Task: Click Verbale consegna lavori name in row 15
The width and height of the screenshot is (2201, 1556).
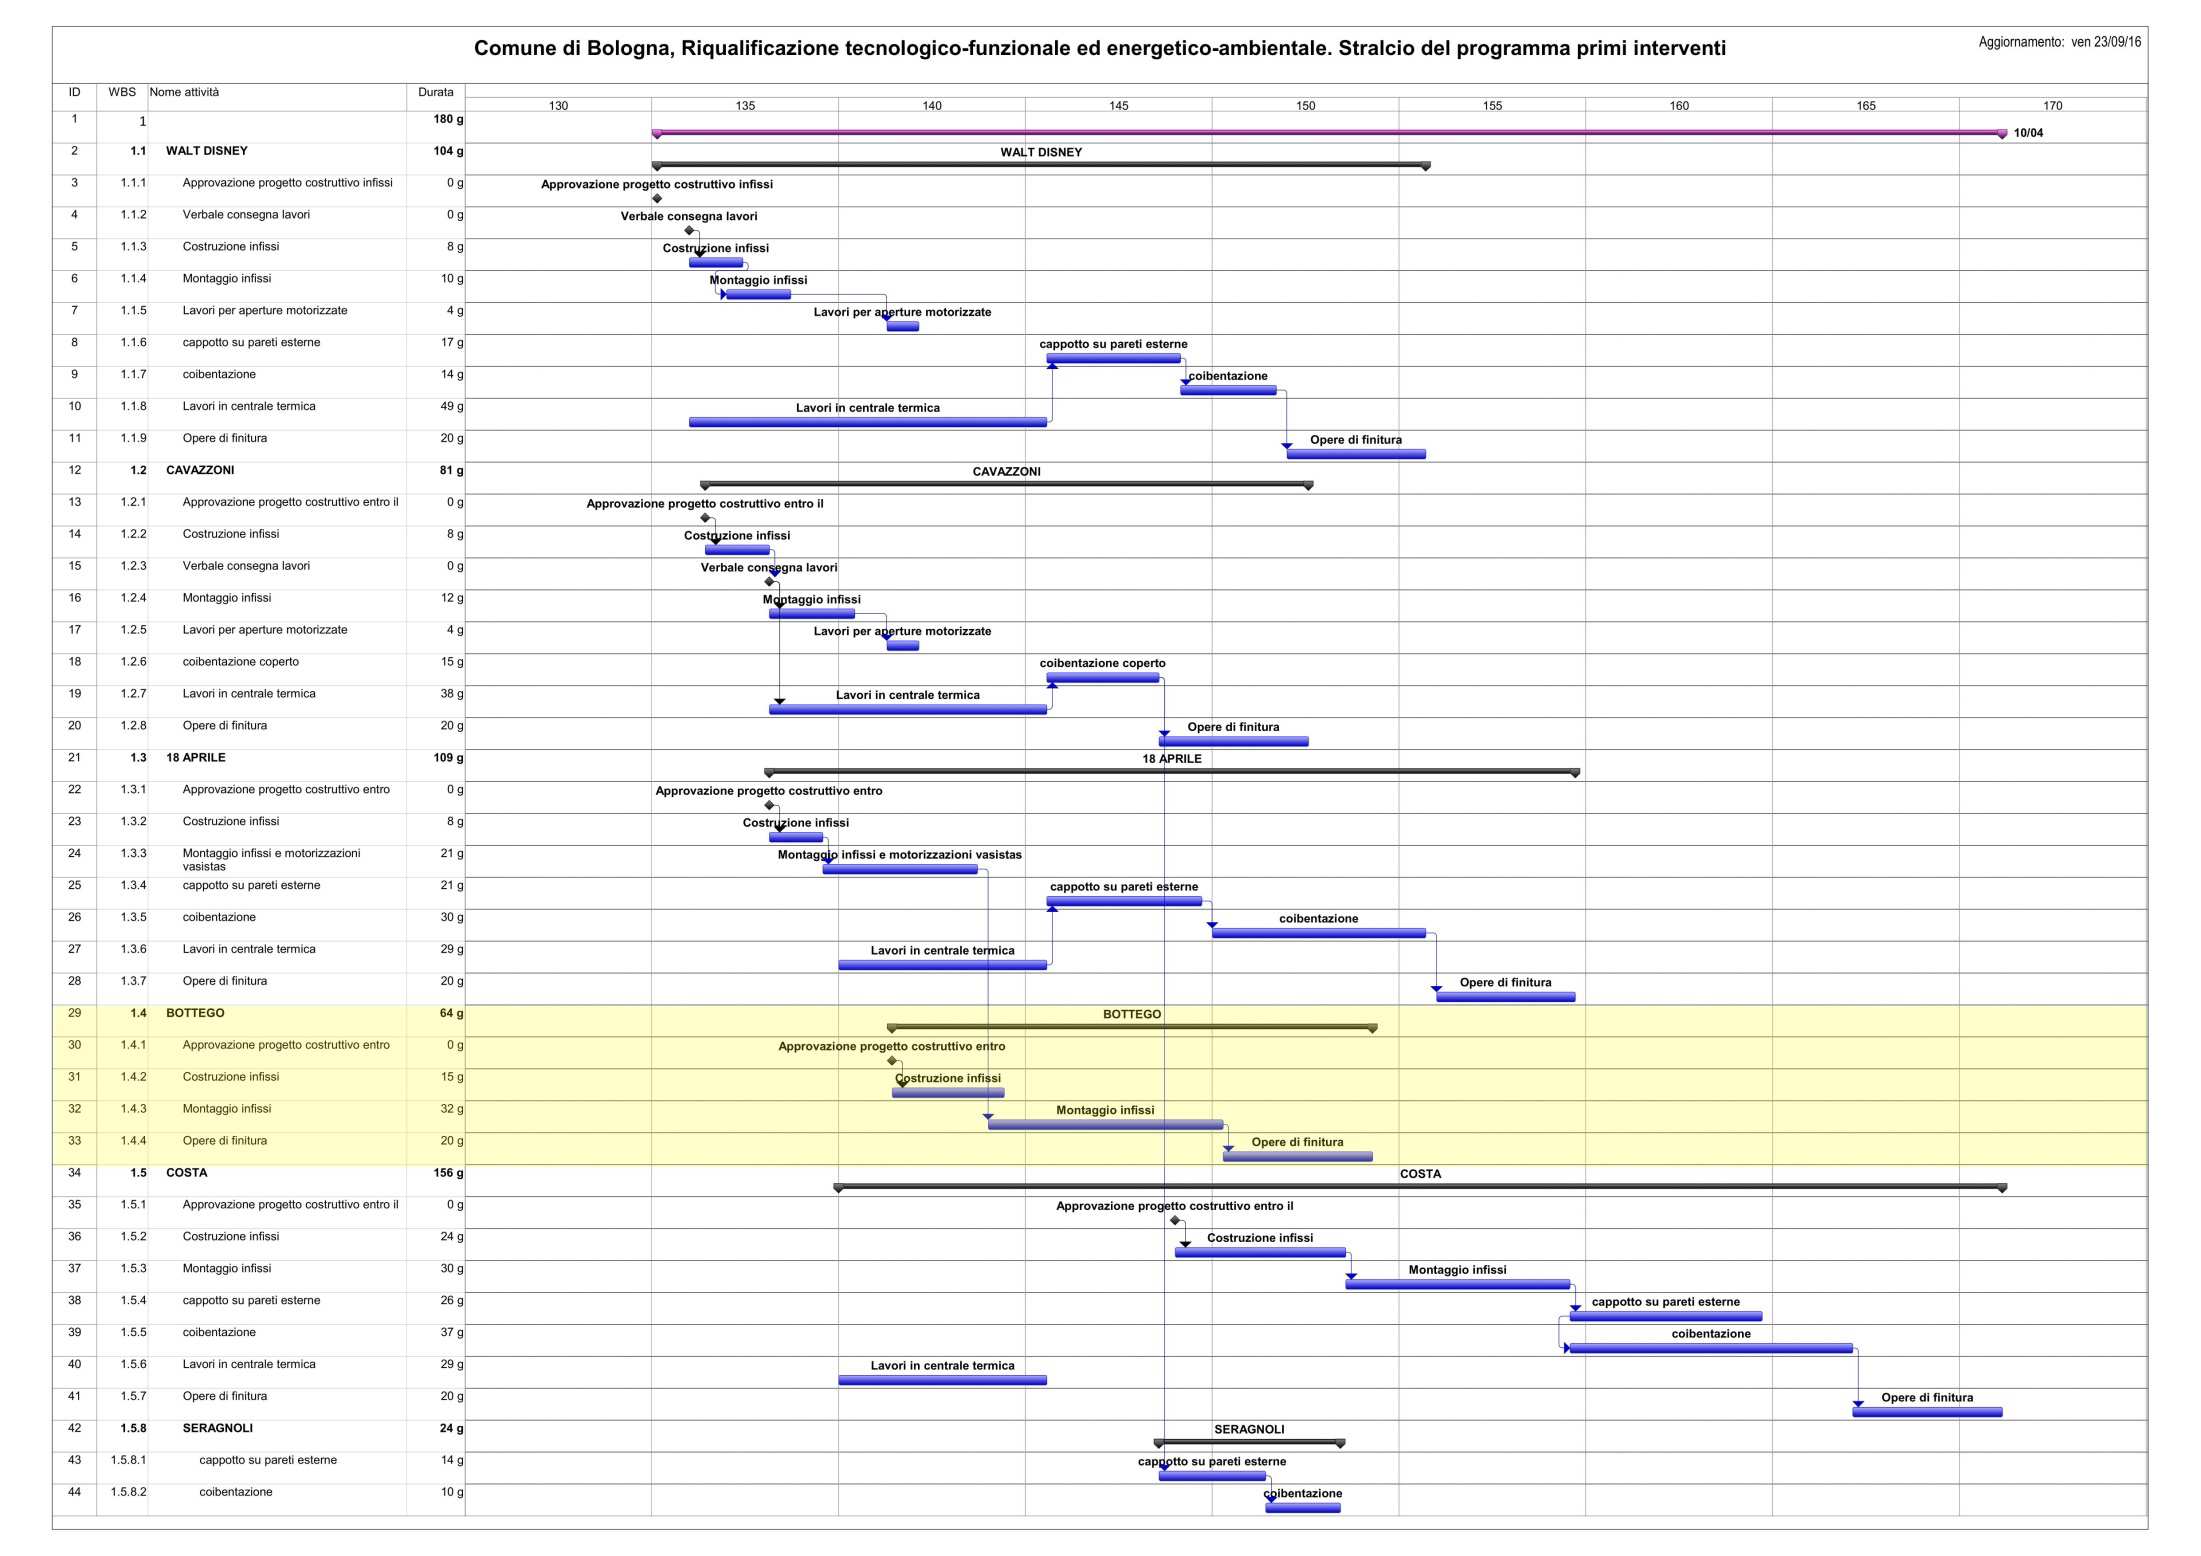Action: 246,566
